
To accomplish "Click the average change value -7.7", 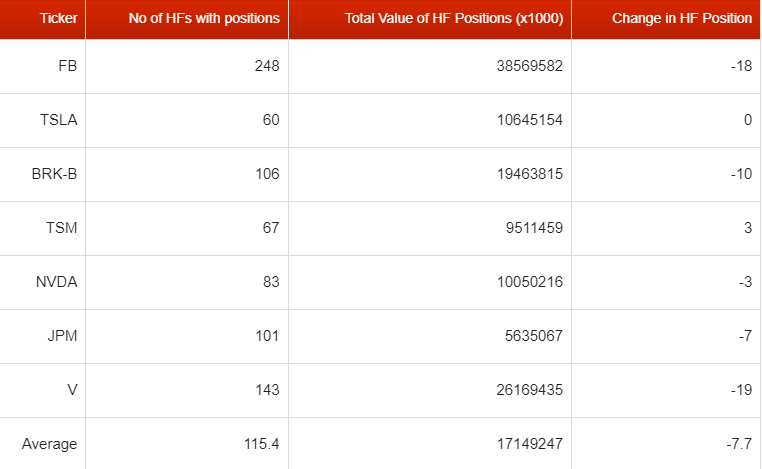I will [739, 444].
